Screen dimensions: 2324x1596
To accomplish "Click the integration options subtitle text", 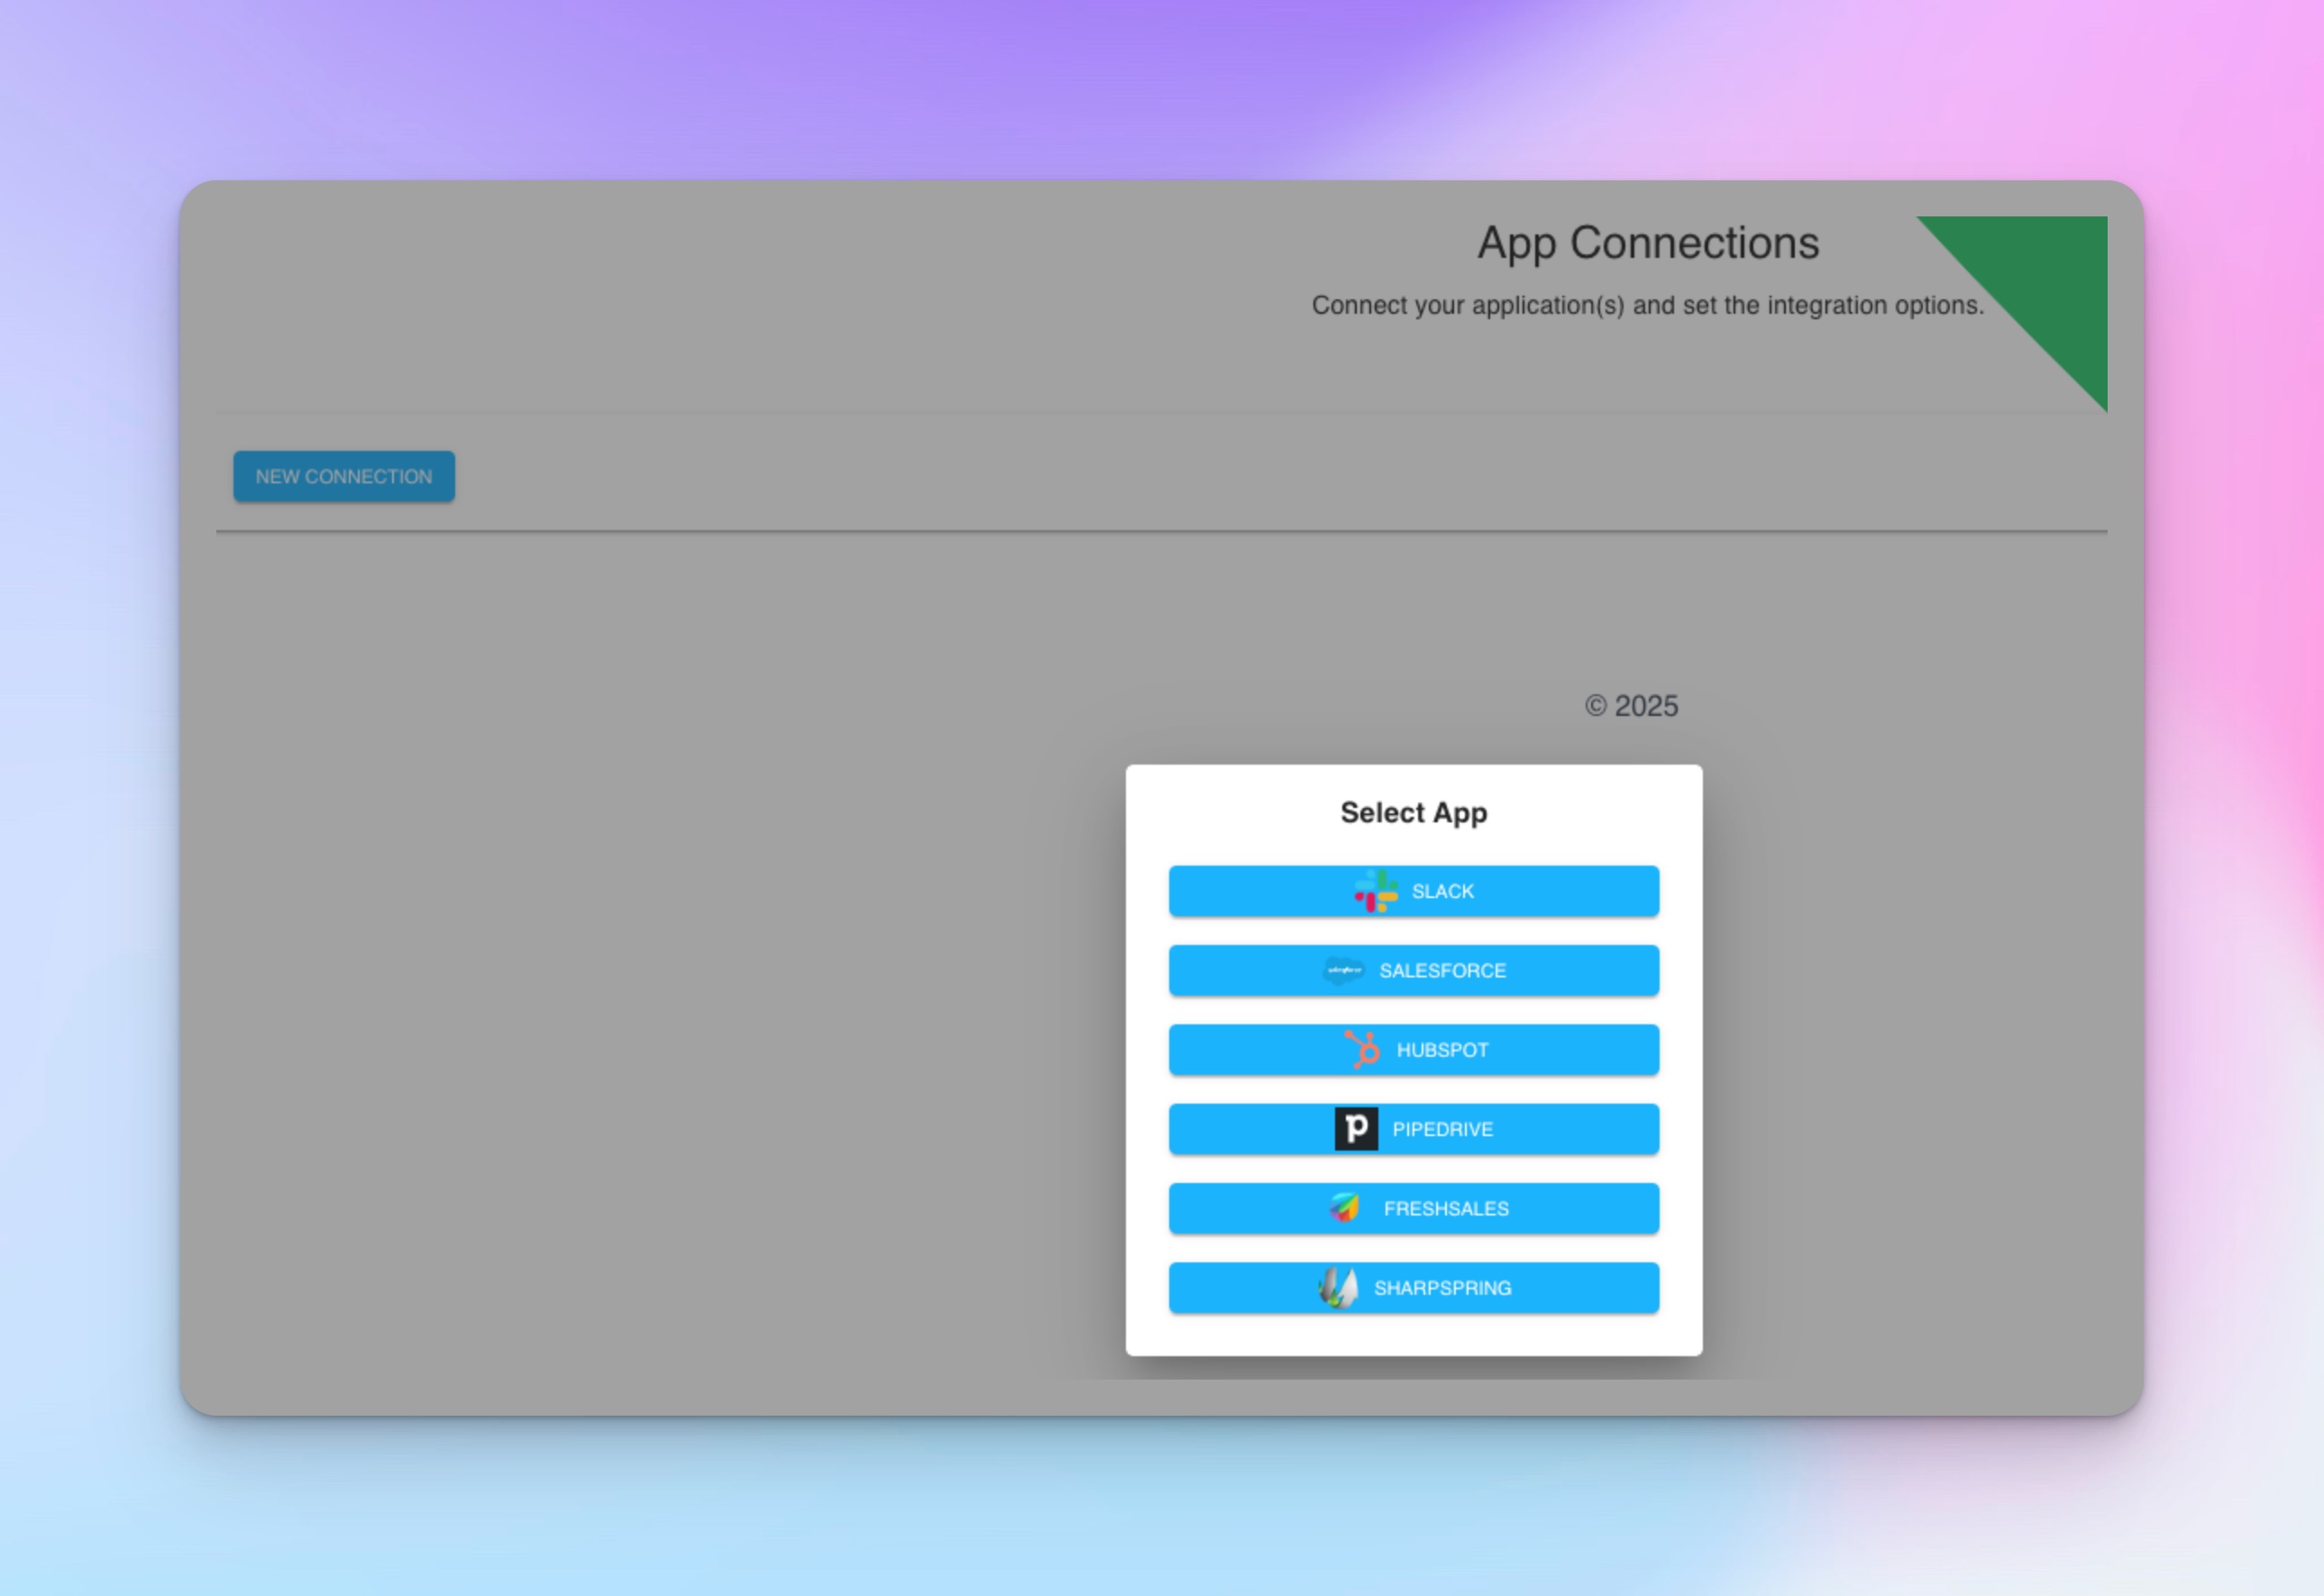I will coord(1647,305).
